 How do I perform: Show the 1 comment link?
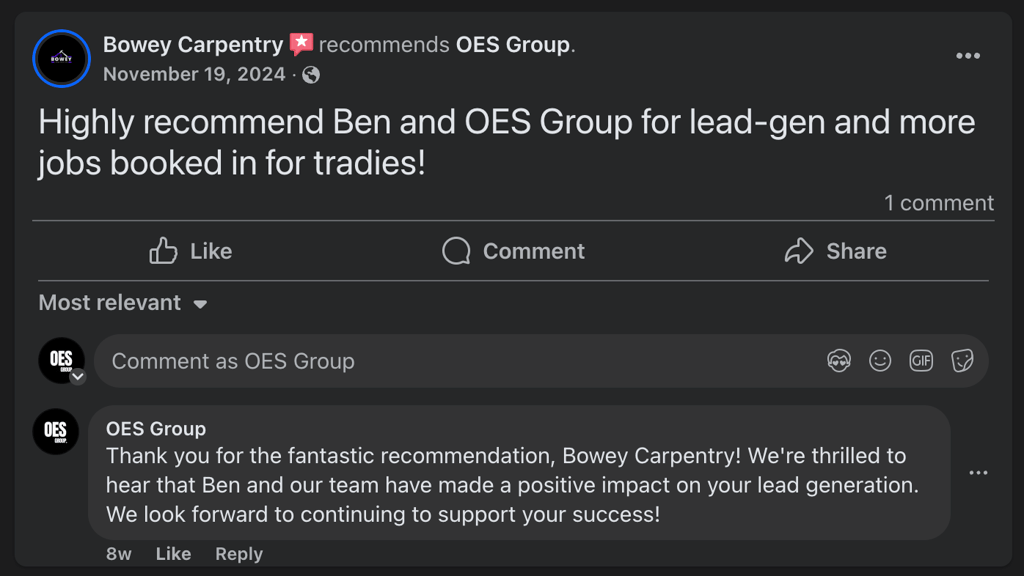(938, 203)
